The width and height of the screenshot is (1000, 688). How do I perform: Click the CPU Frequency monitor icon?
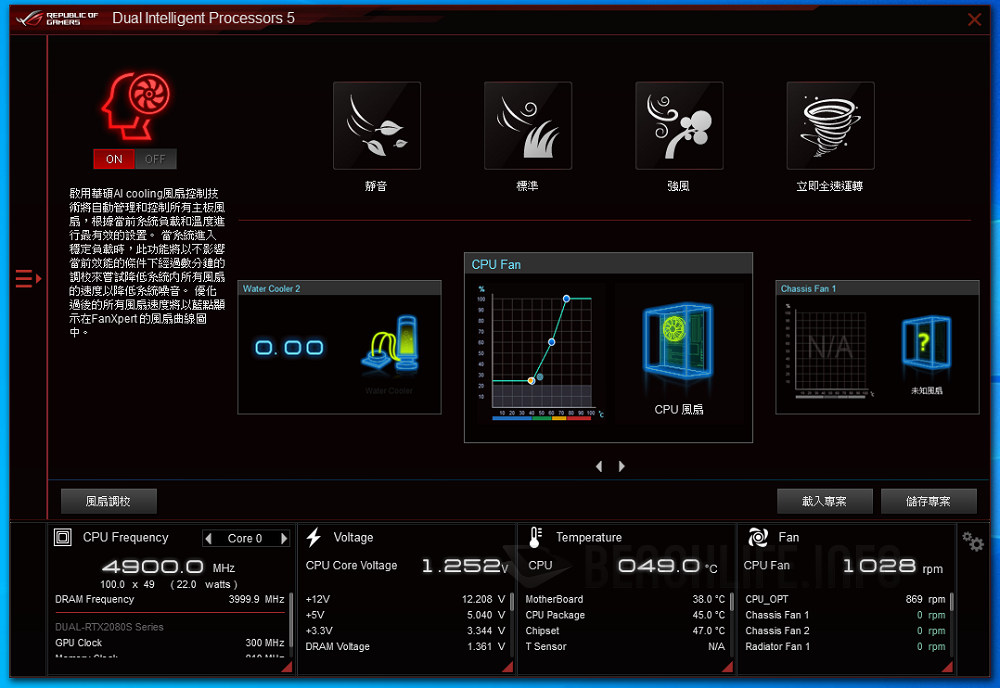pos(65,537)
